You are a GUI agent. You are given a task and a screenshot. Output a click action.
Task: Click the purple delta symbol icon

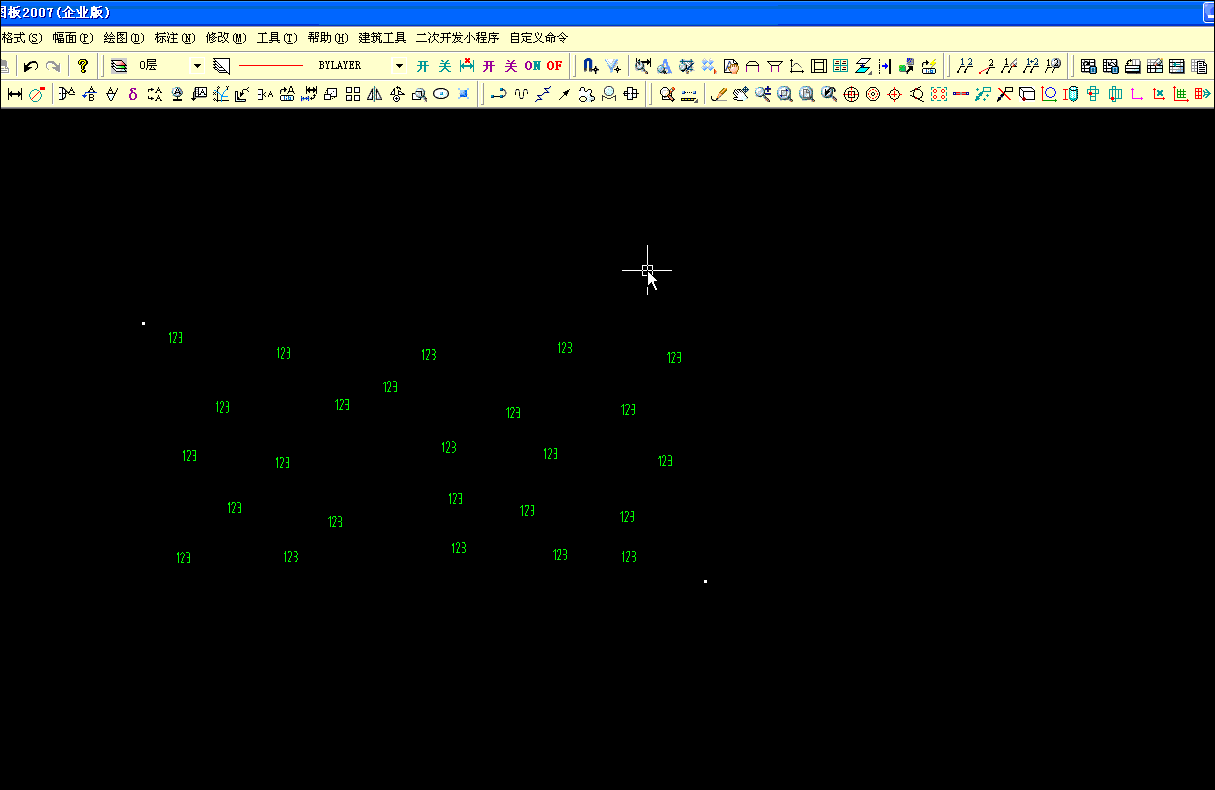coord(132,94)
